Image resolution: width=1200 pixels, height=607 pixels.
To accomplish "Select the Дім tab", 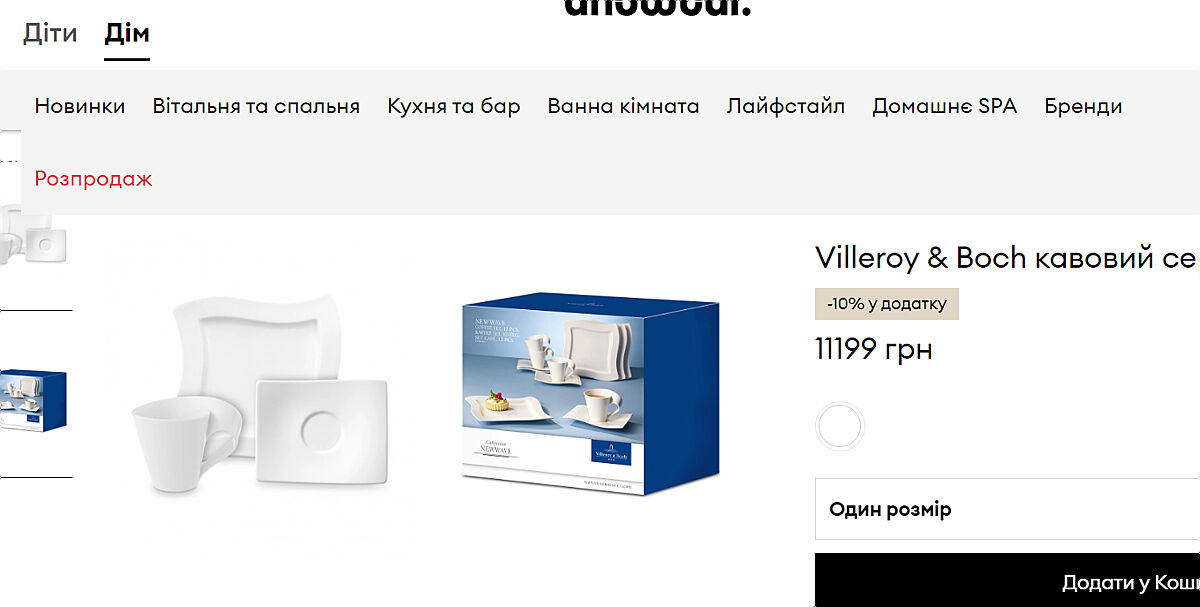I will click(x=127, y=33).
